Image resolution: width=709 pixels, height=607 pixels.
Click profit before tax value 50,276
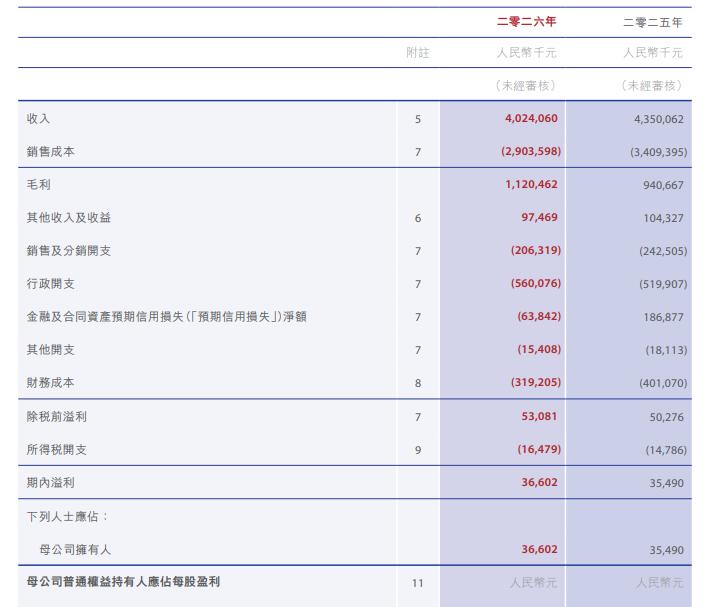(x=666, y=417)
